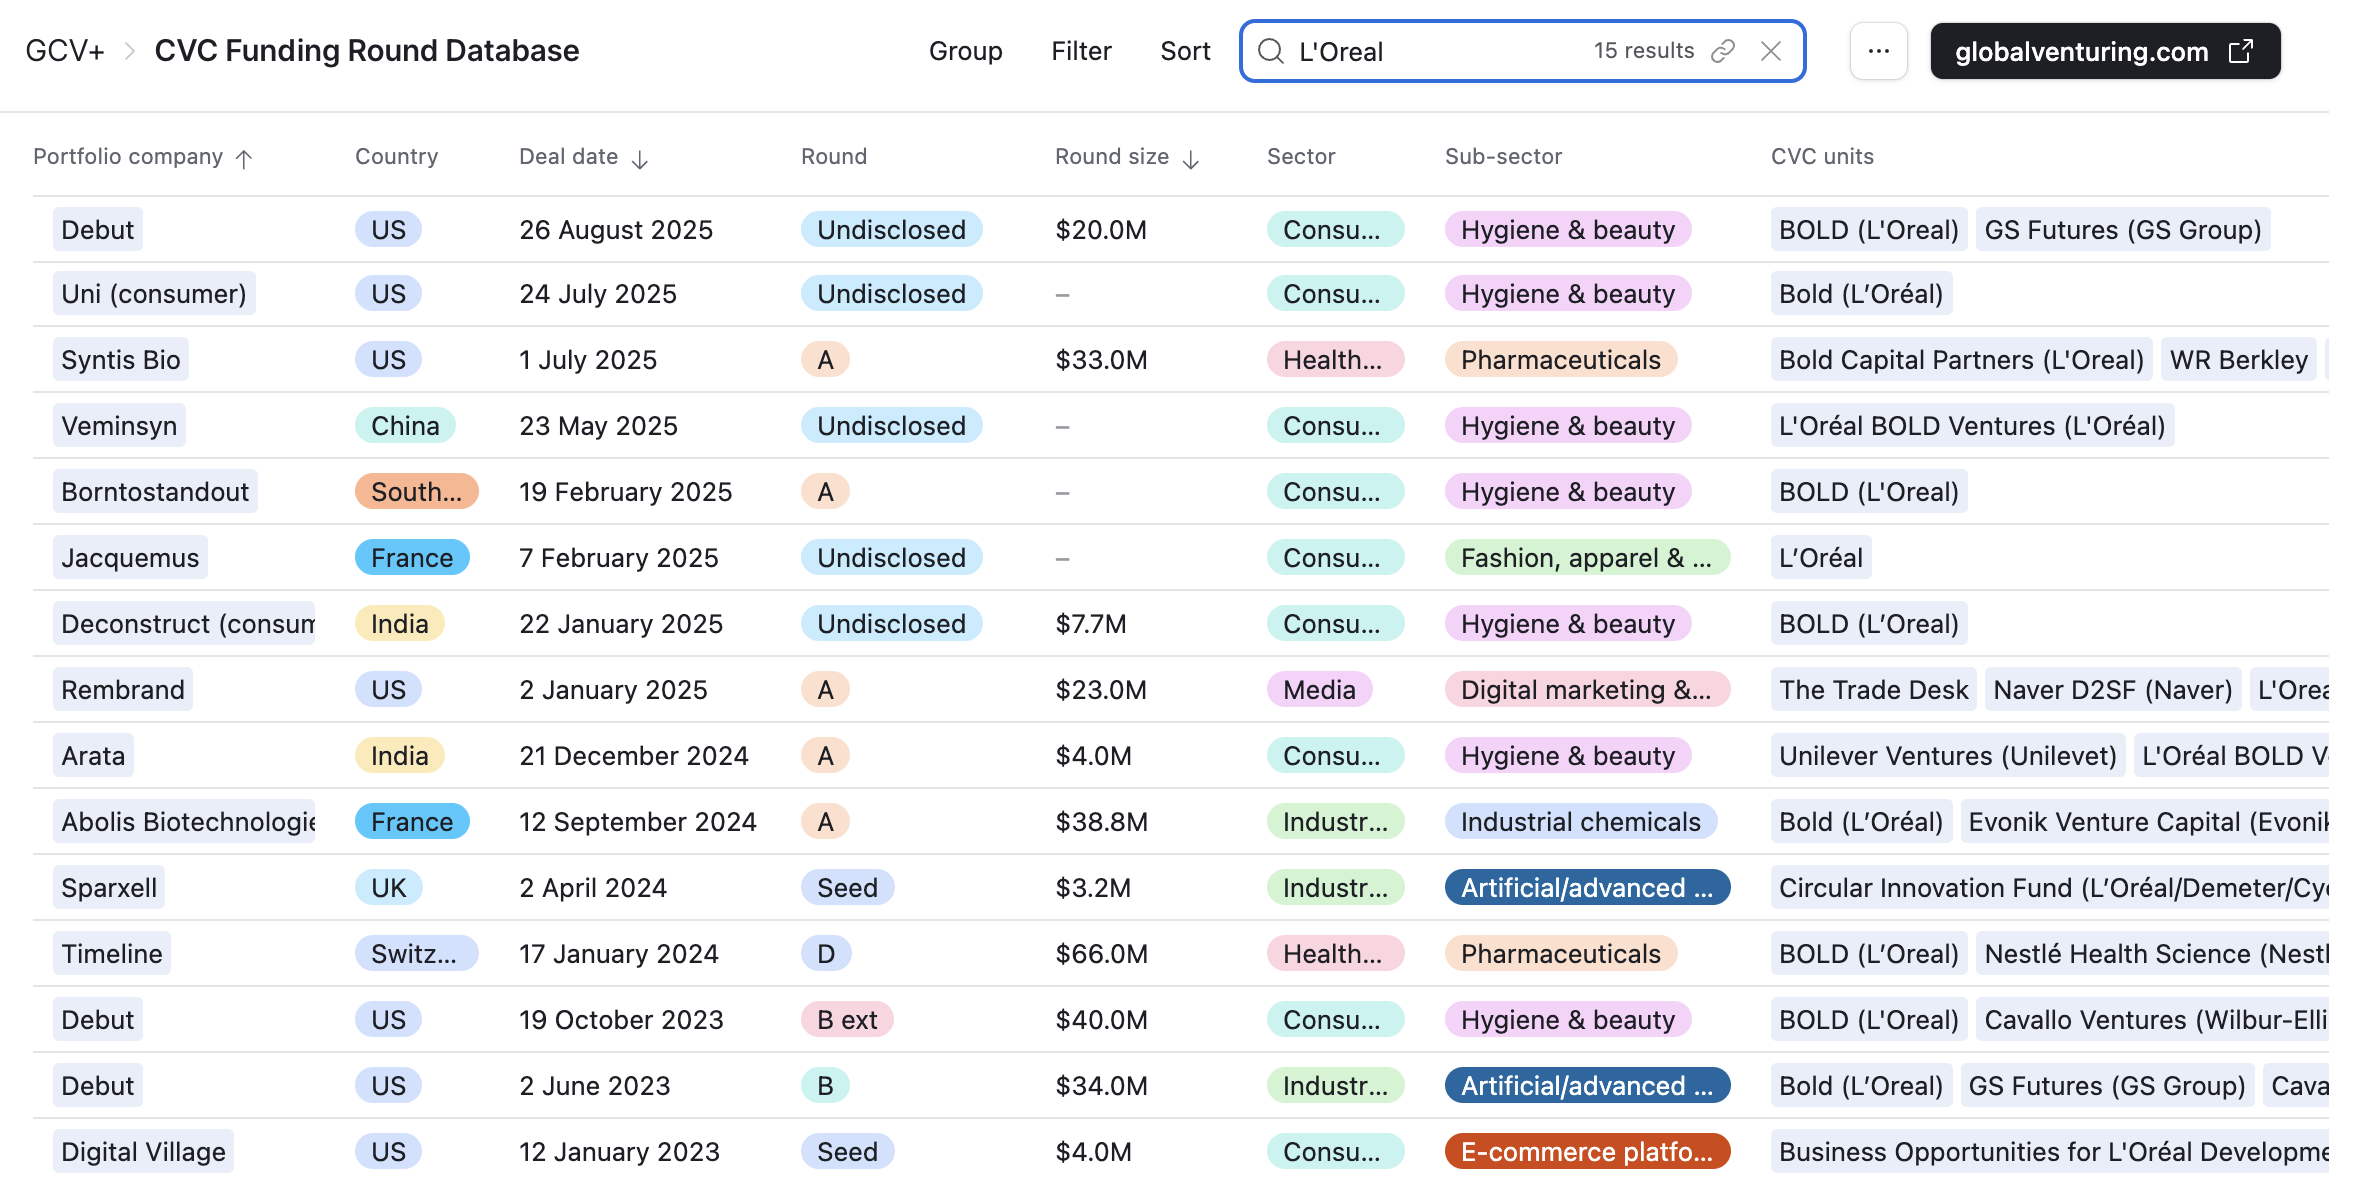Toggle Round size descending sort arrow
The image size is (2374, 1182).
1190,158
